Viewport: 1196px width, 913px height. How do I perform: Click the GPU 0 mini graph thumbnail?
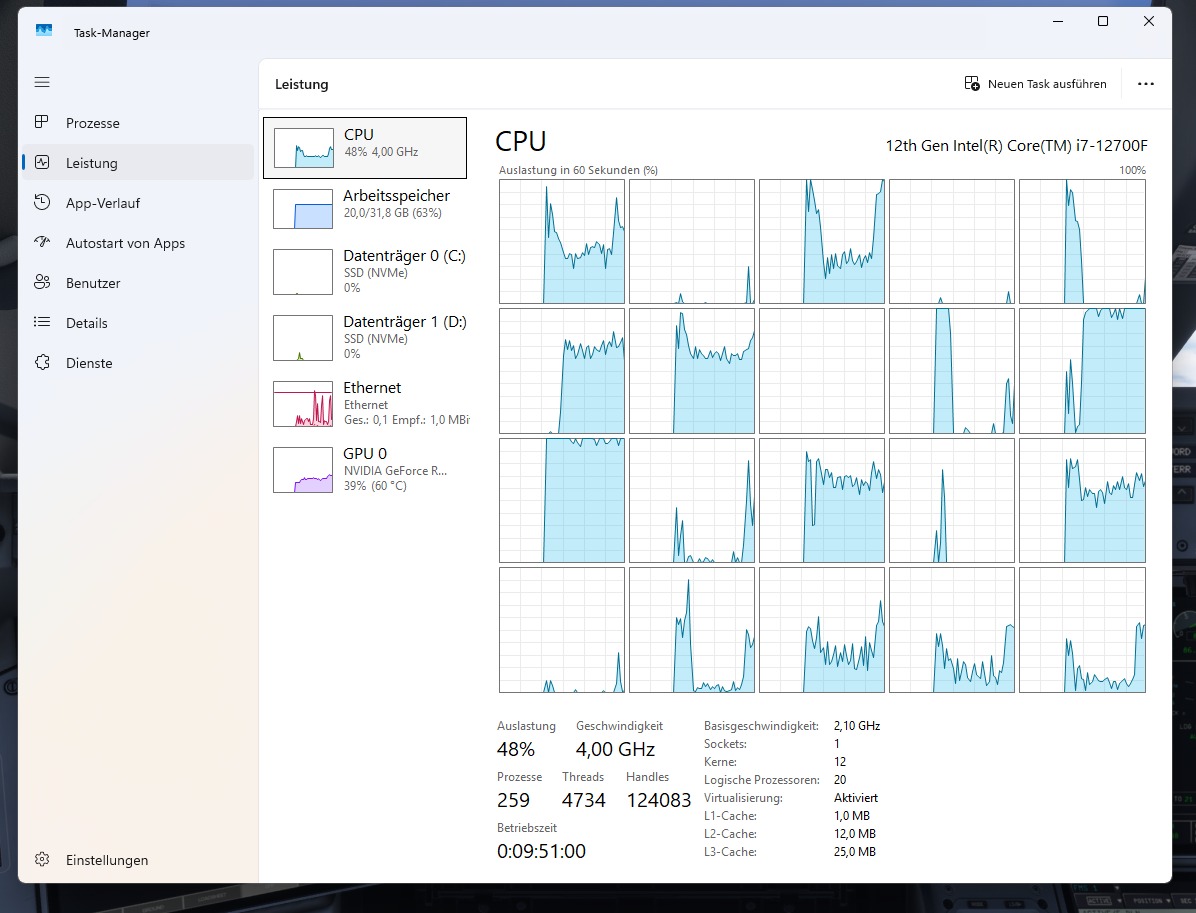coord(304,470)
